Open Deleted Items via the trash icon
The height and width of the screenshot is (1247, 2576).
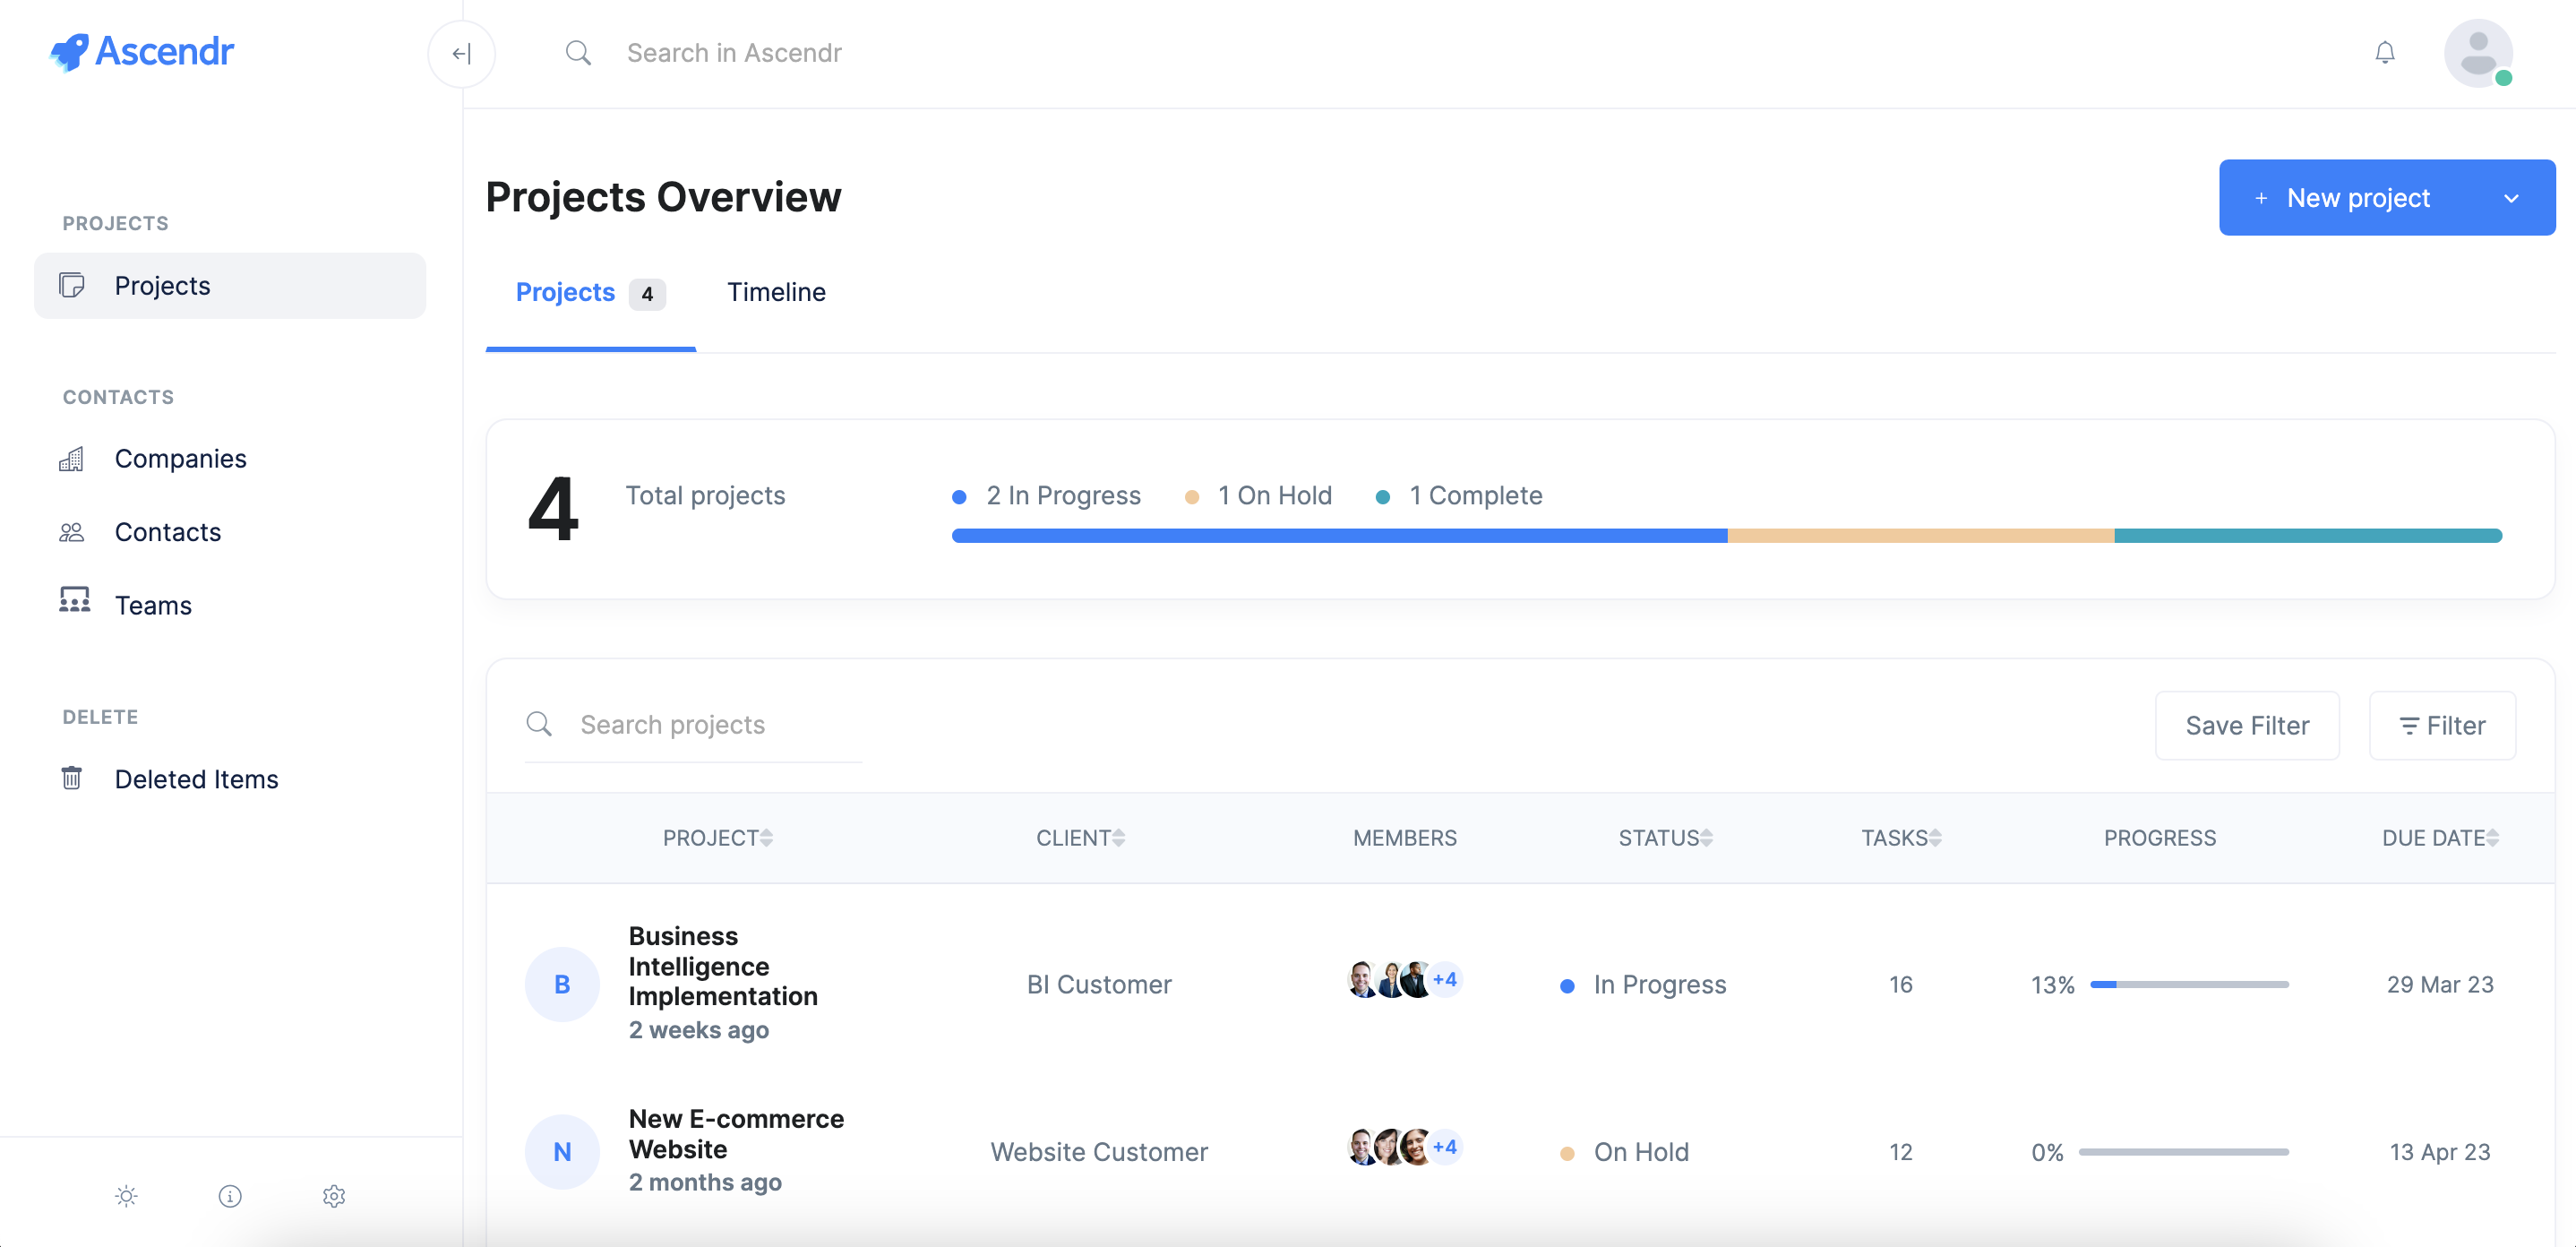(73, 777)
